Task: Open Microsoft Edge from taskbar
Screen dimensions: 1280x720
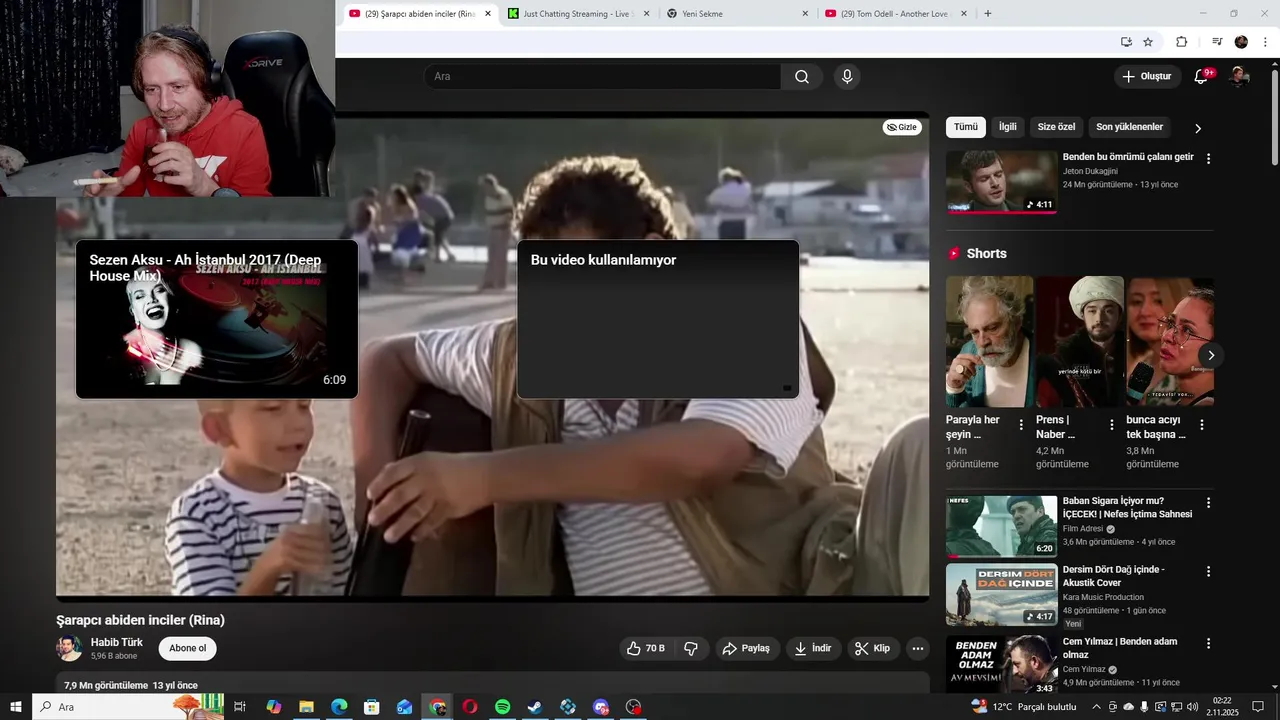Action: (x=339, y=707)
